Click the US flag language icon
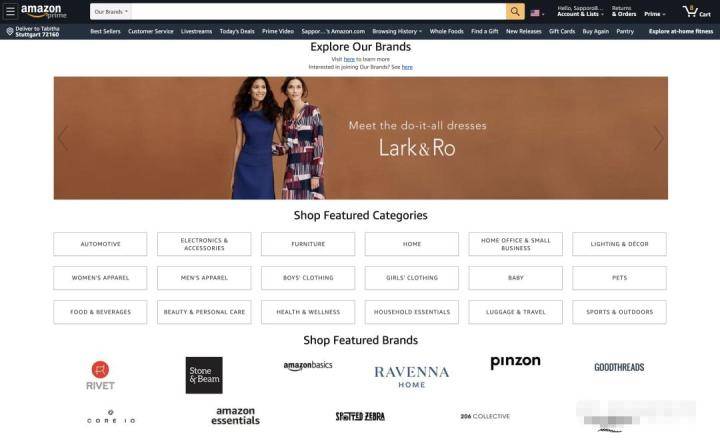This screenshot has width=720, height=443. 535,13
